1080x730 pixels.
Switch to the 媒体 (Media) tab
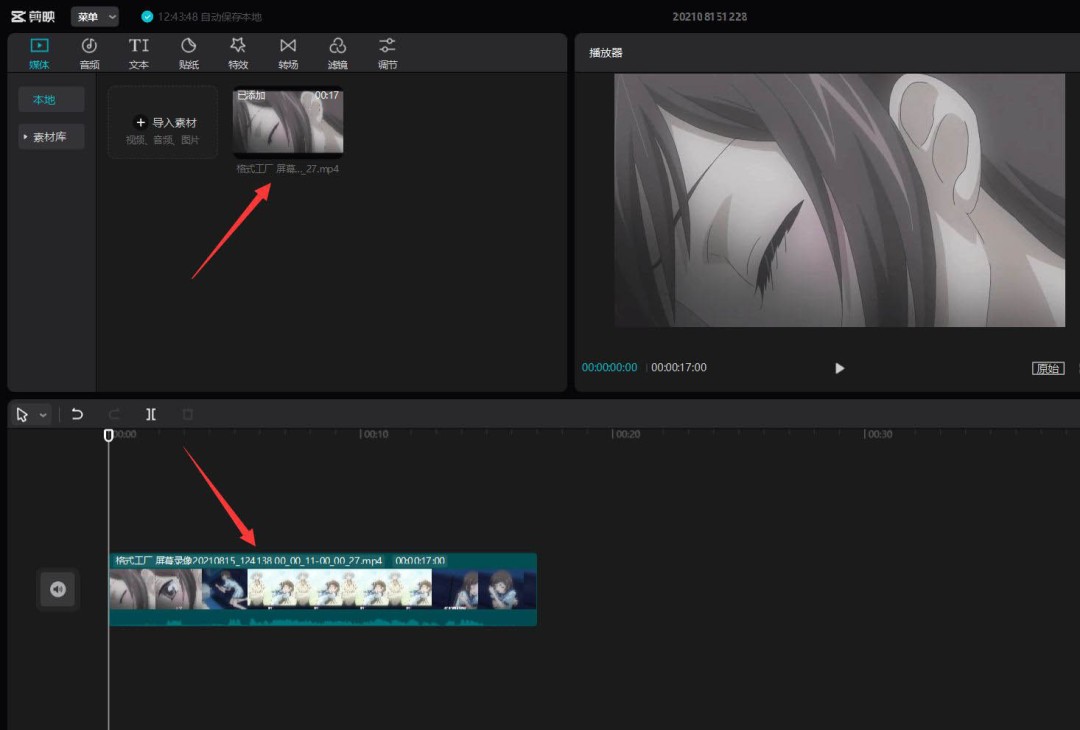coord(39,53)
